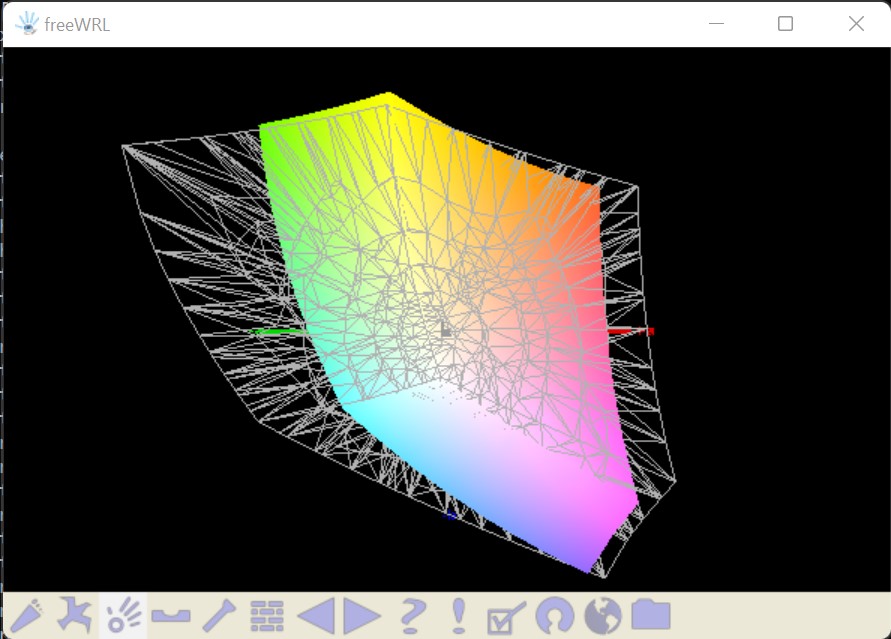Click the blue axis marker near gamut bottom
The width and height of the screenshot is (891, 639).
coord(450,516)
